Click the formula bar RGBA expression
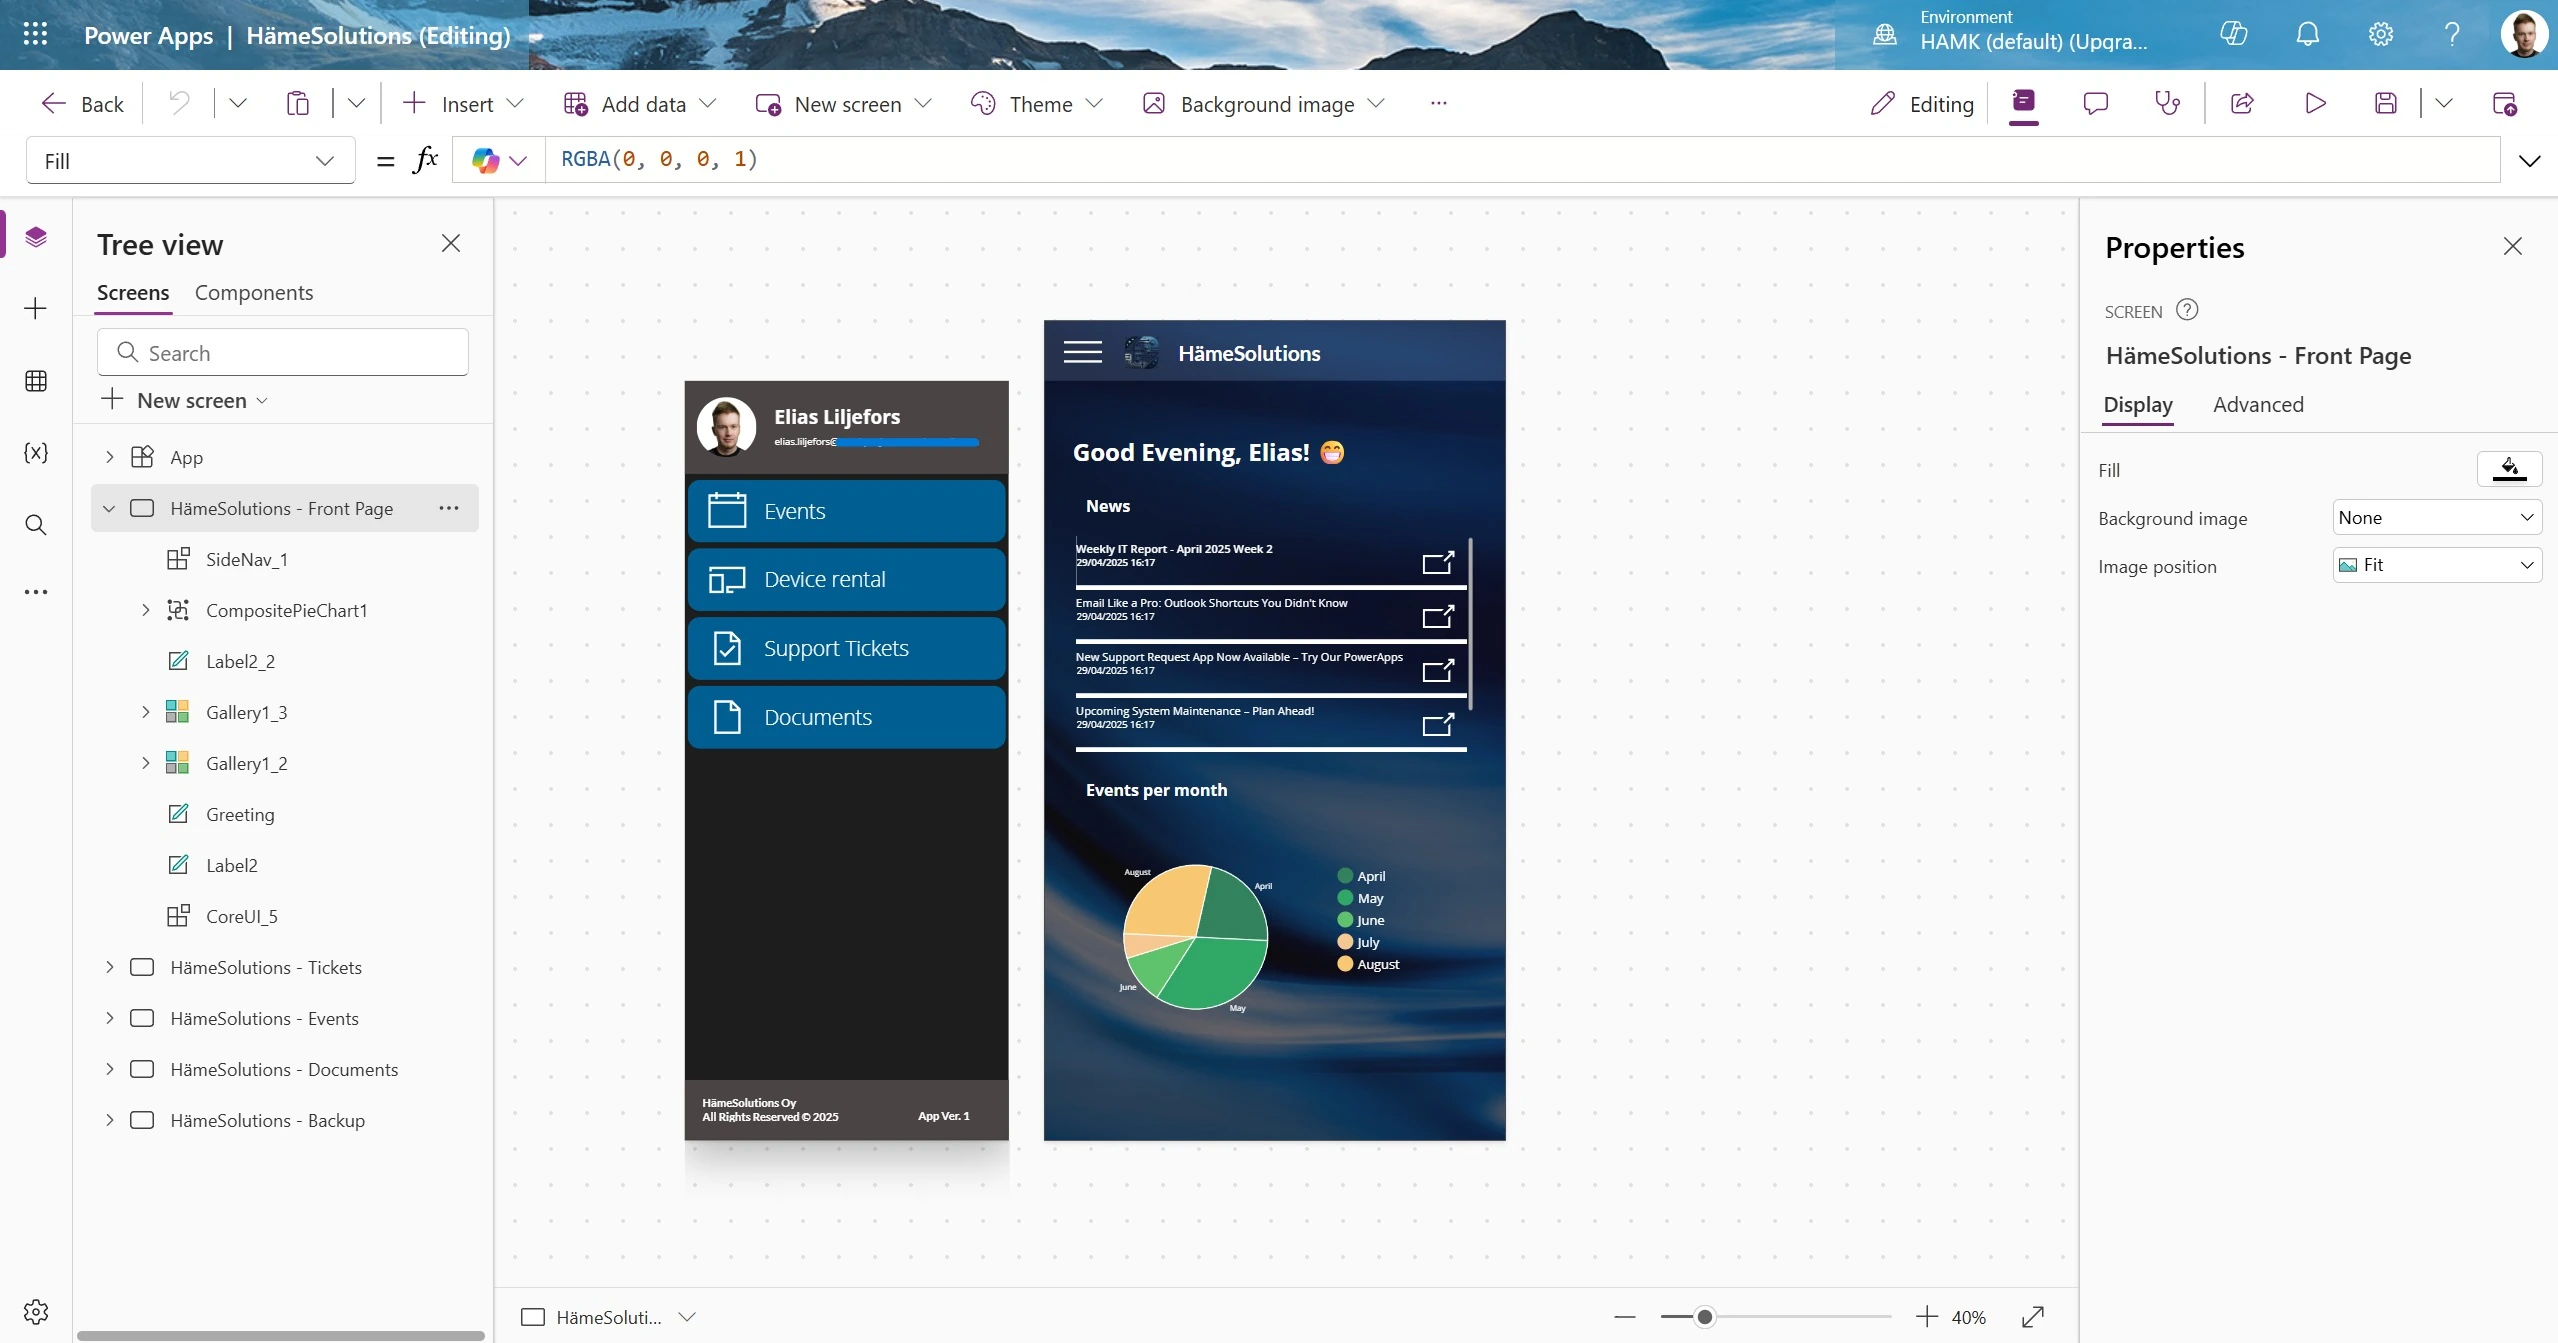The image size is (2558, 1343). (x=659, y=159)
